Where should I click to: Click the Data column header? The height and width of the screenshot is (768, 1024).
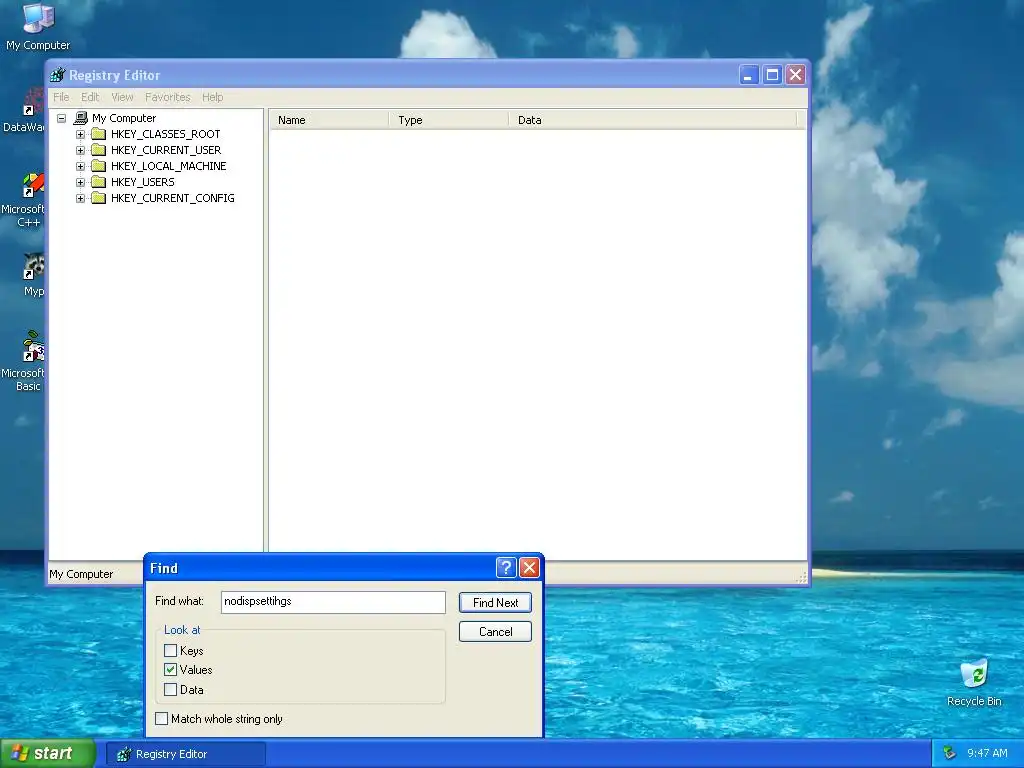(653, 120)
